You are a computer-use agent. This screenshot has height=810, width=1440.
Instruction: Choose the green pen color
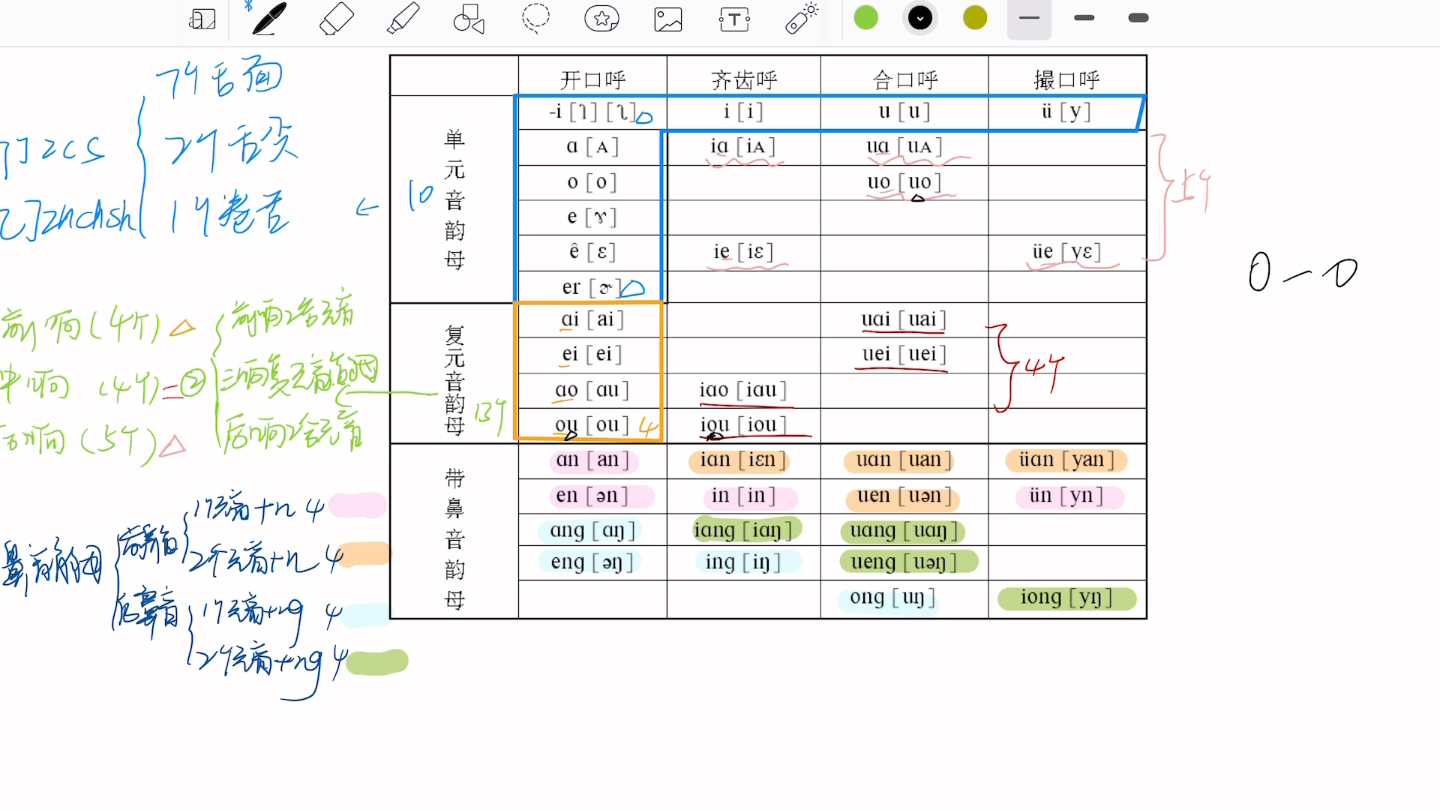tap(866, 17)
